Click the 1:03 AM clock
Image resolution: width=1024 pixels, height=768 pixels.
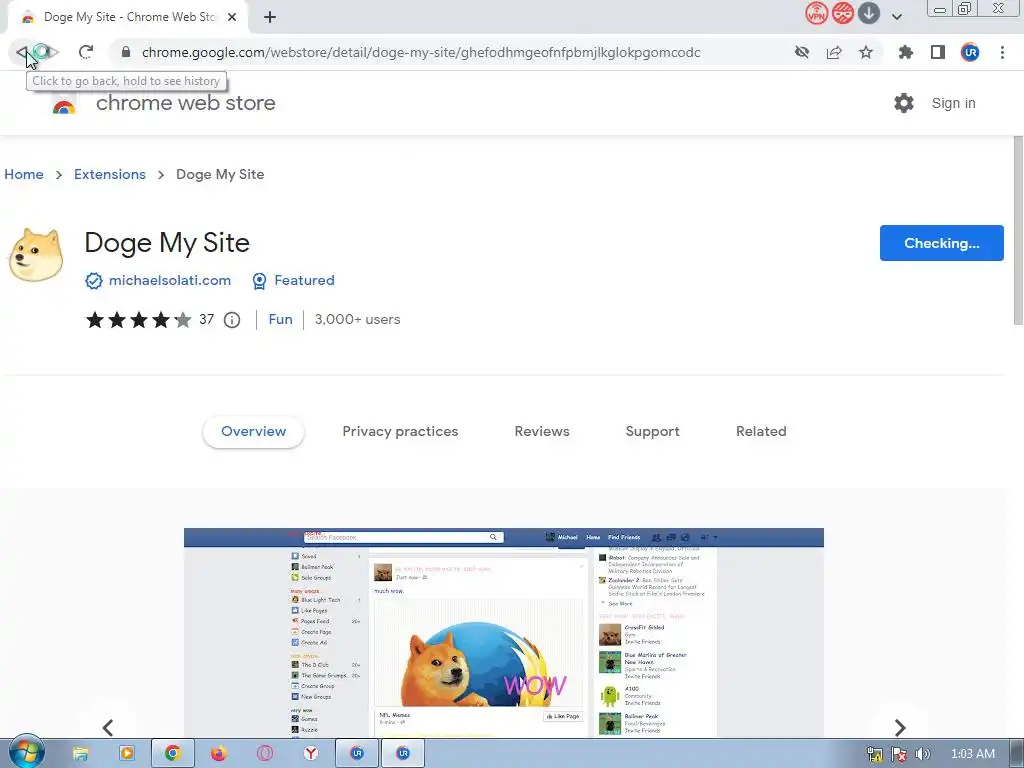[x=972, y=754]
